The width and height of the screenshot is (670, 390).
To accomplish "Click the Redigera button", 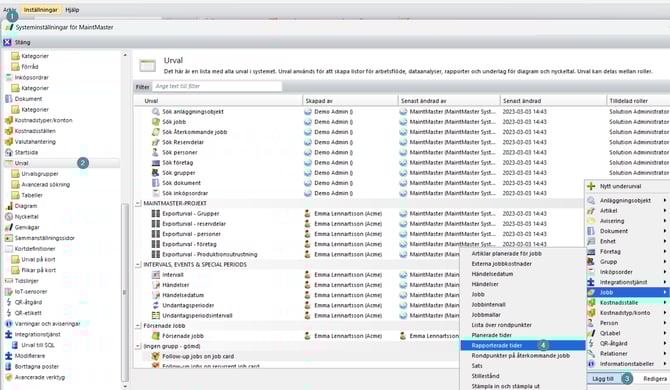I will point(655,379).
